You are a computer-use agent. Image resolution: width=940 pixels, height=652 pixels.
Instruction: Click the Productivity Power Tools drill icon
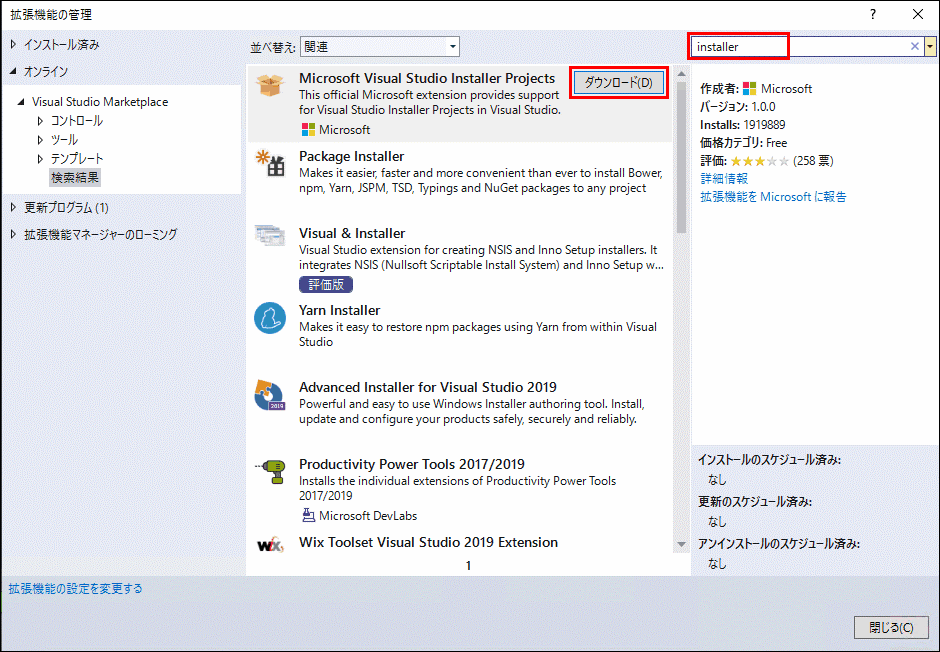270,472
